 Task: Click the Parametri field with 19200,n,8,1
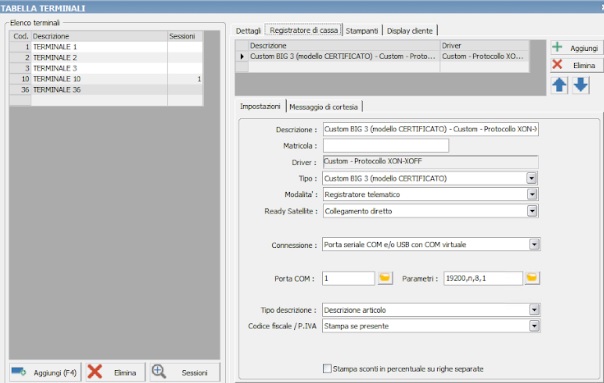tap(483, 278)
